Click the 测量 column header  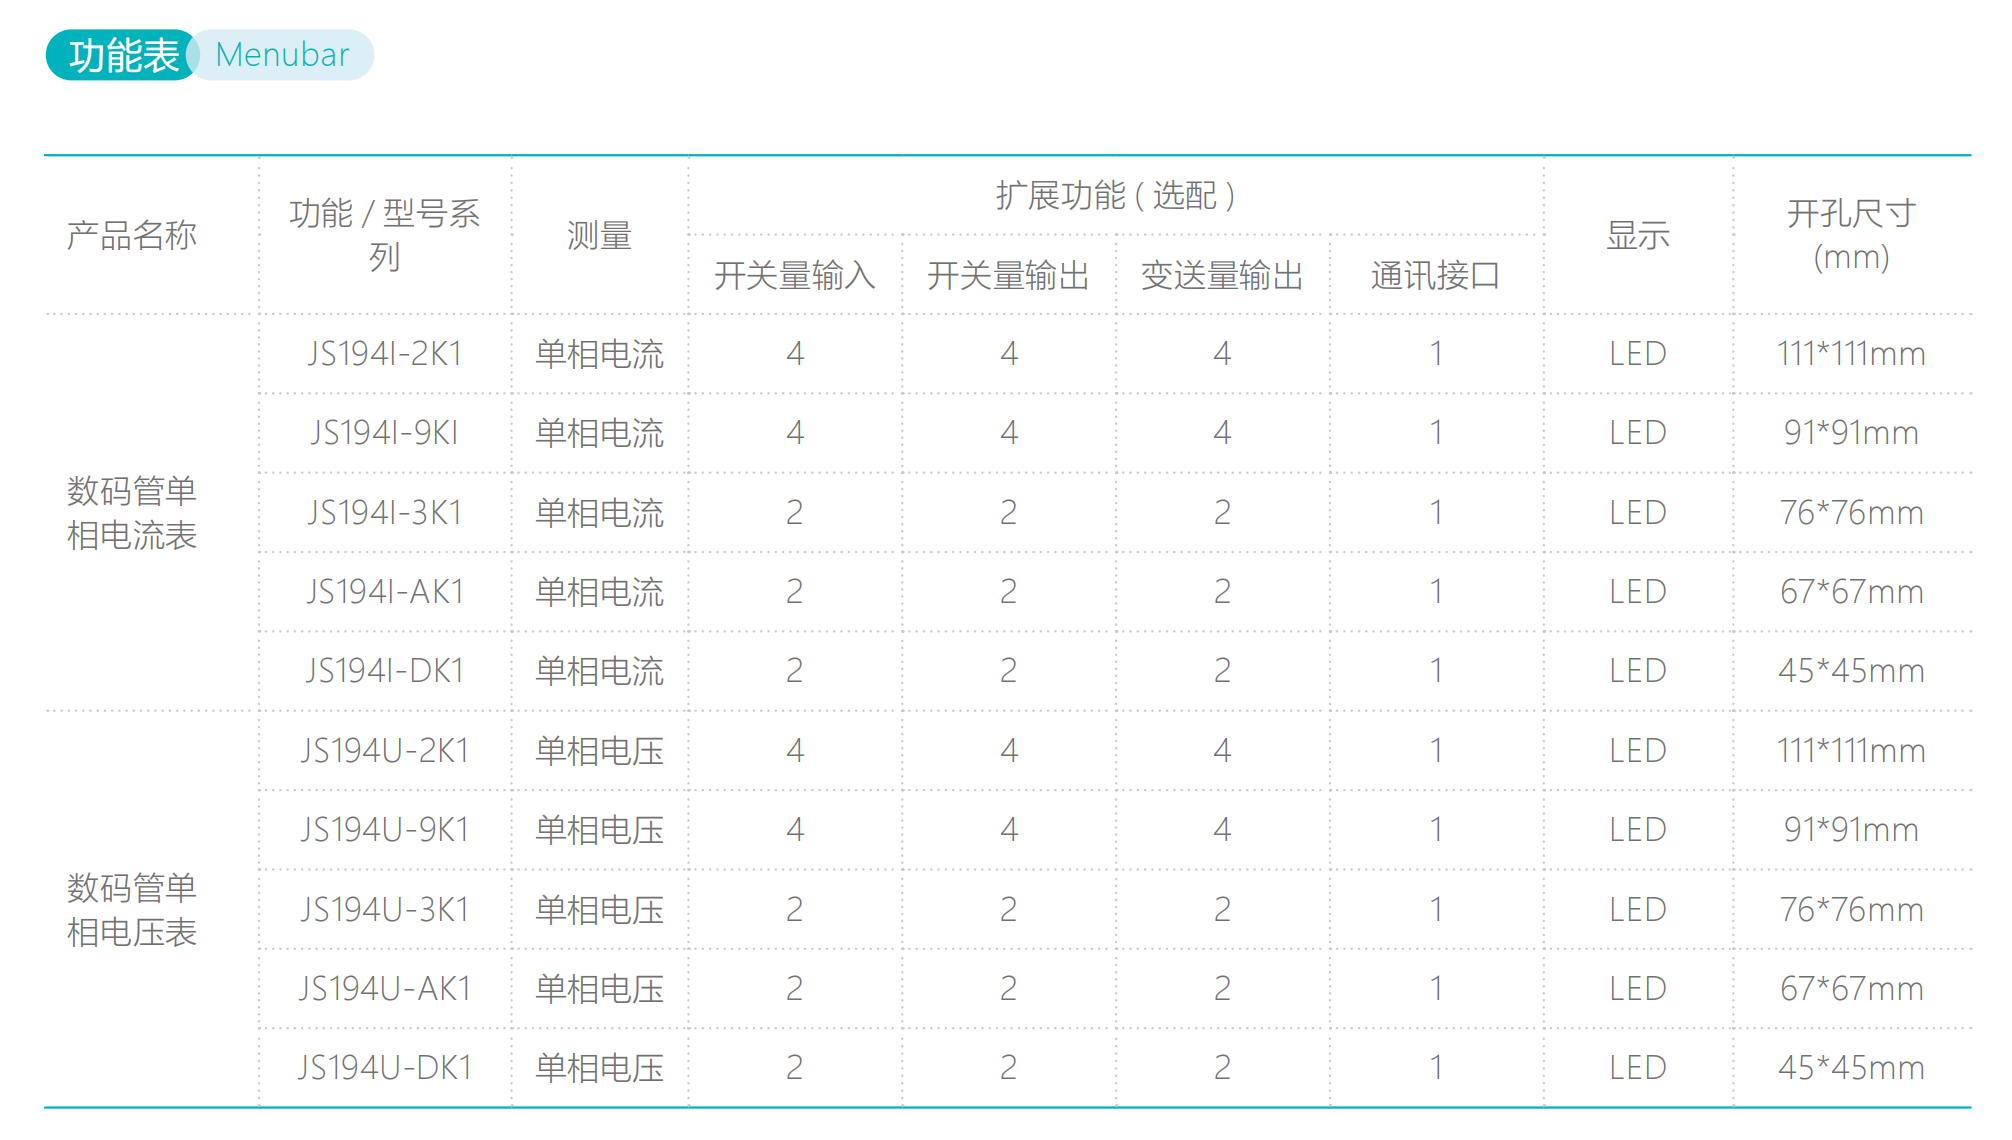[x=598, y=236]
